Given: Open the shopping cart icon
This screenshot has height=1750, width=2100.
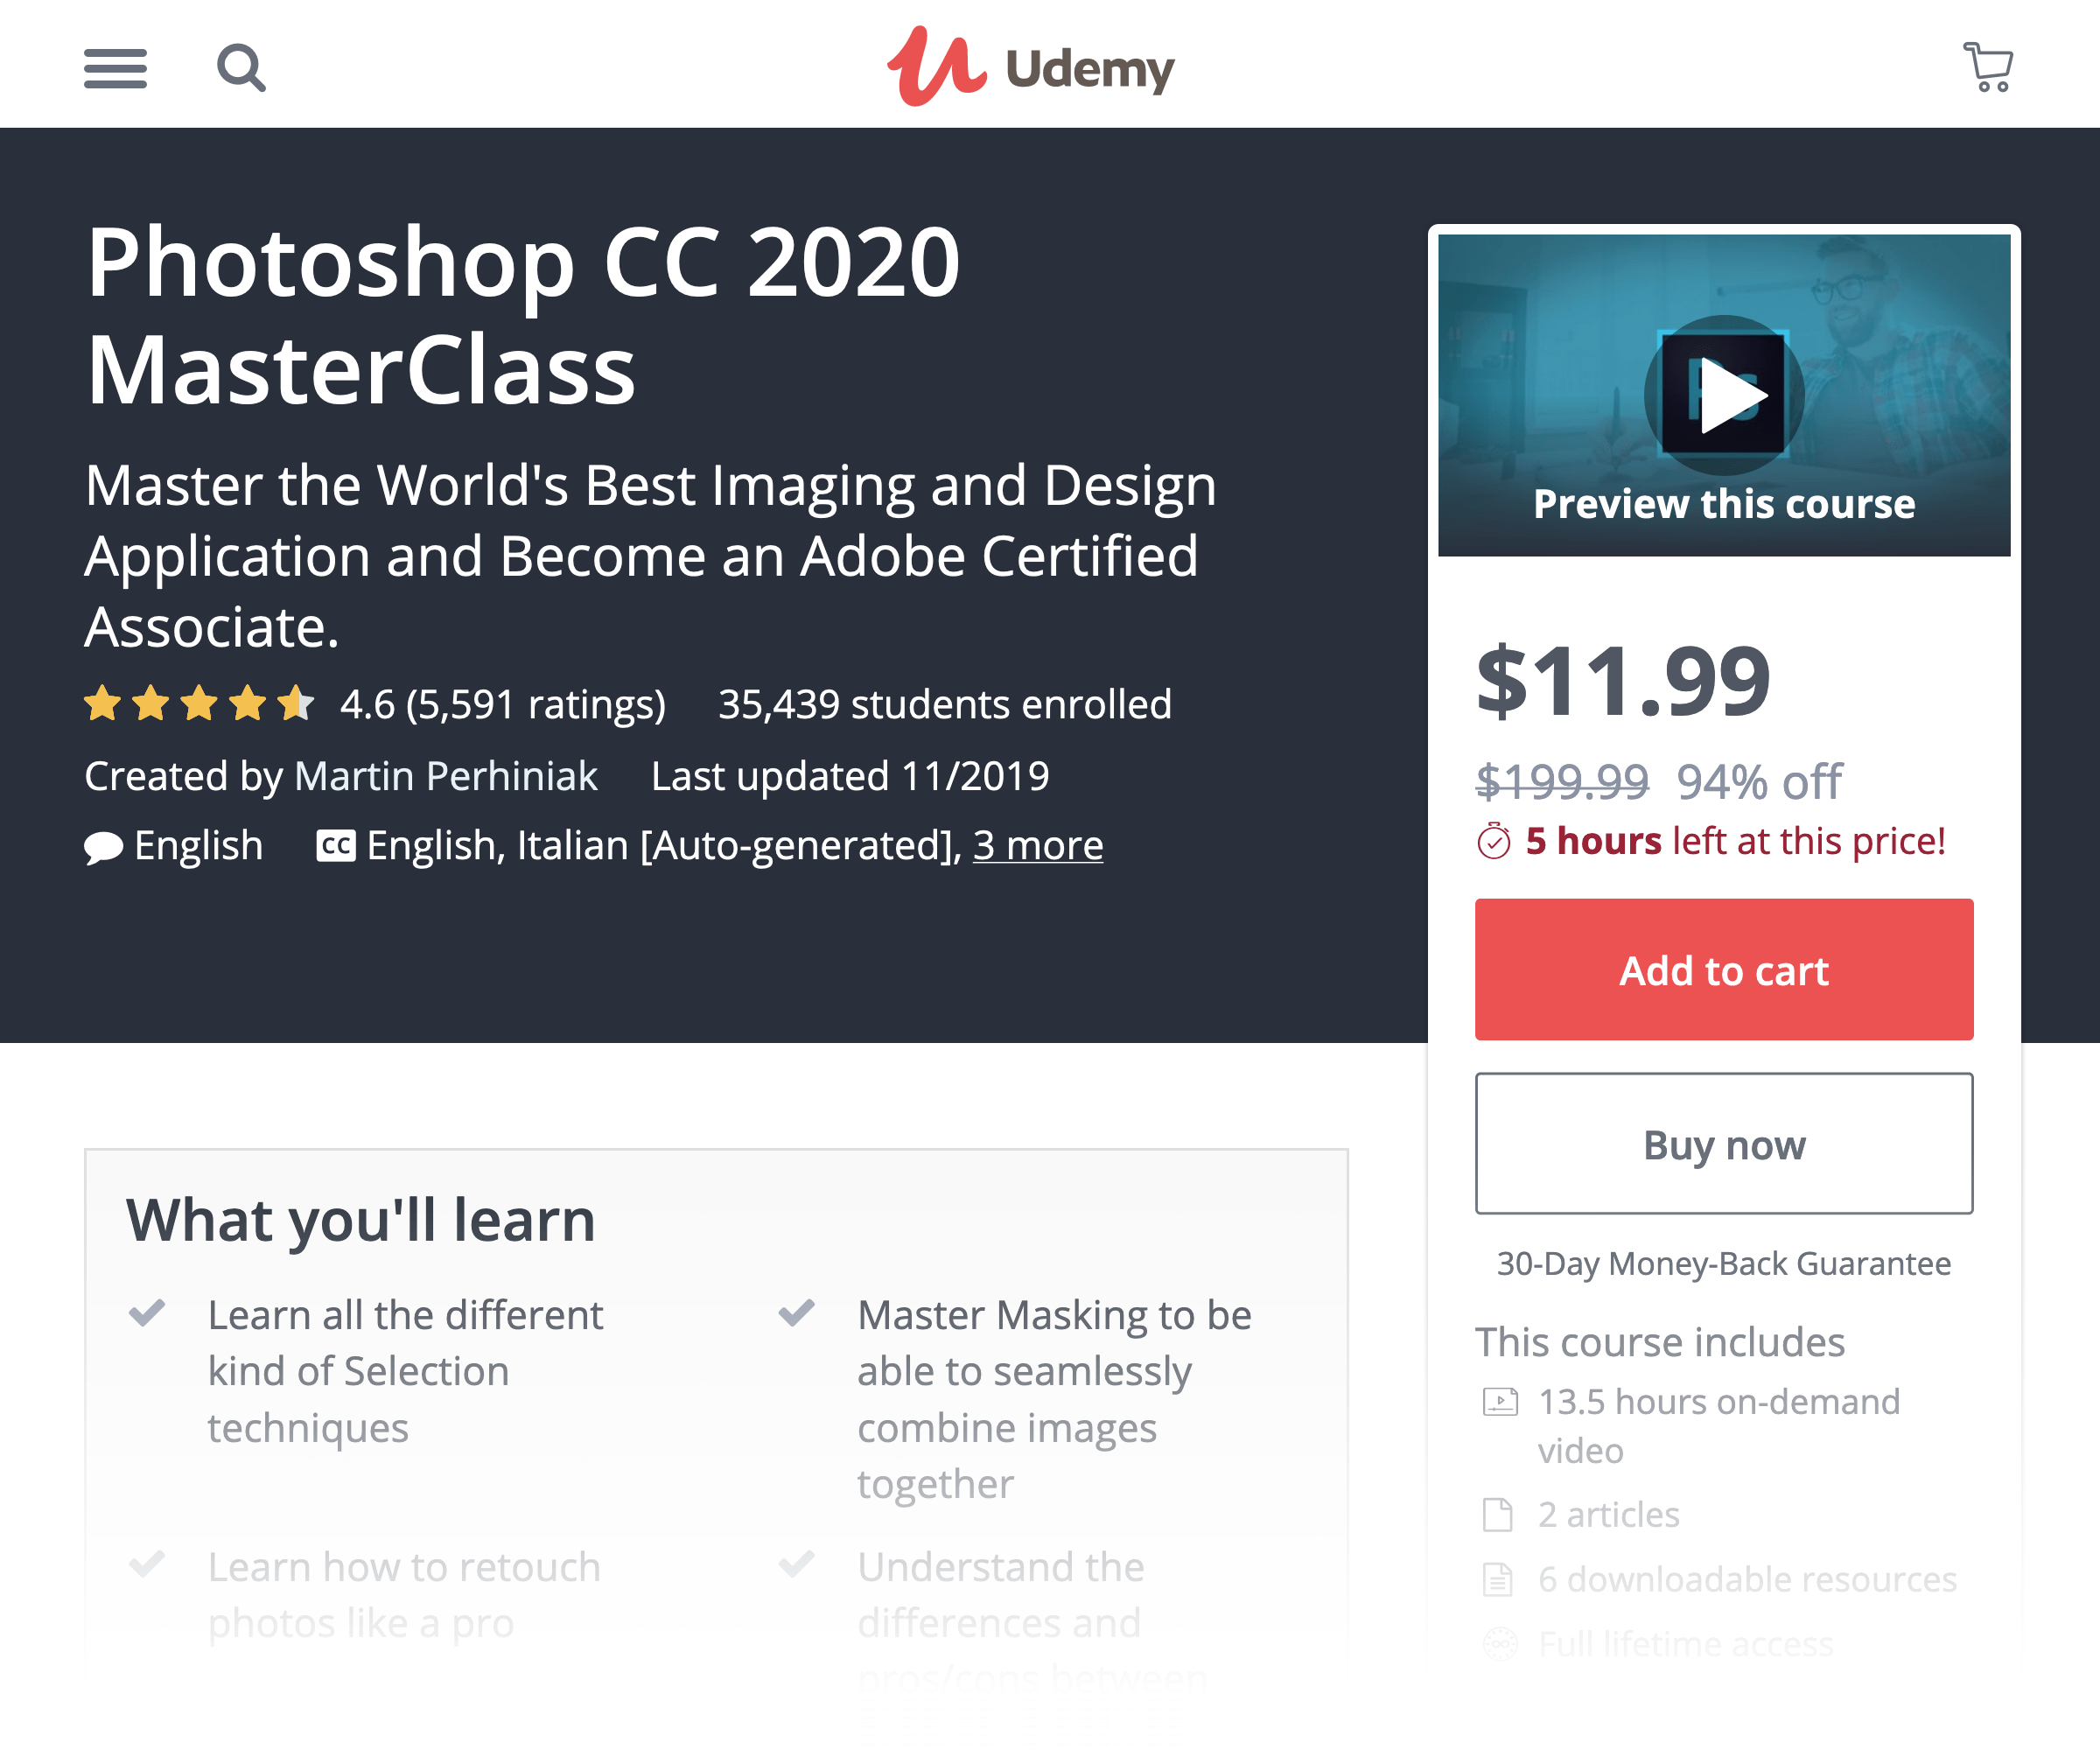Looking at the screenshot, I should point(1986,65).
